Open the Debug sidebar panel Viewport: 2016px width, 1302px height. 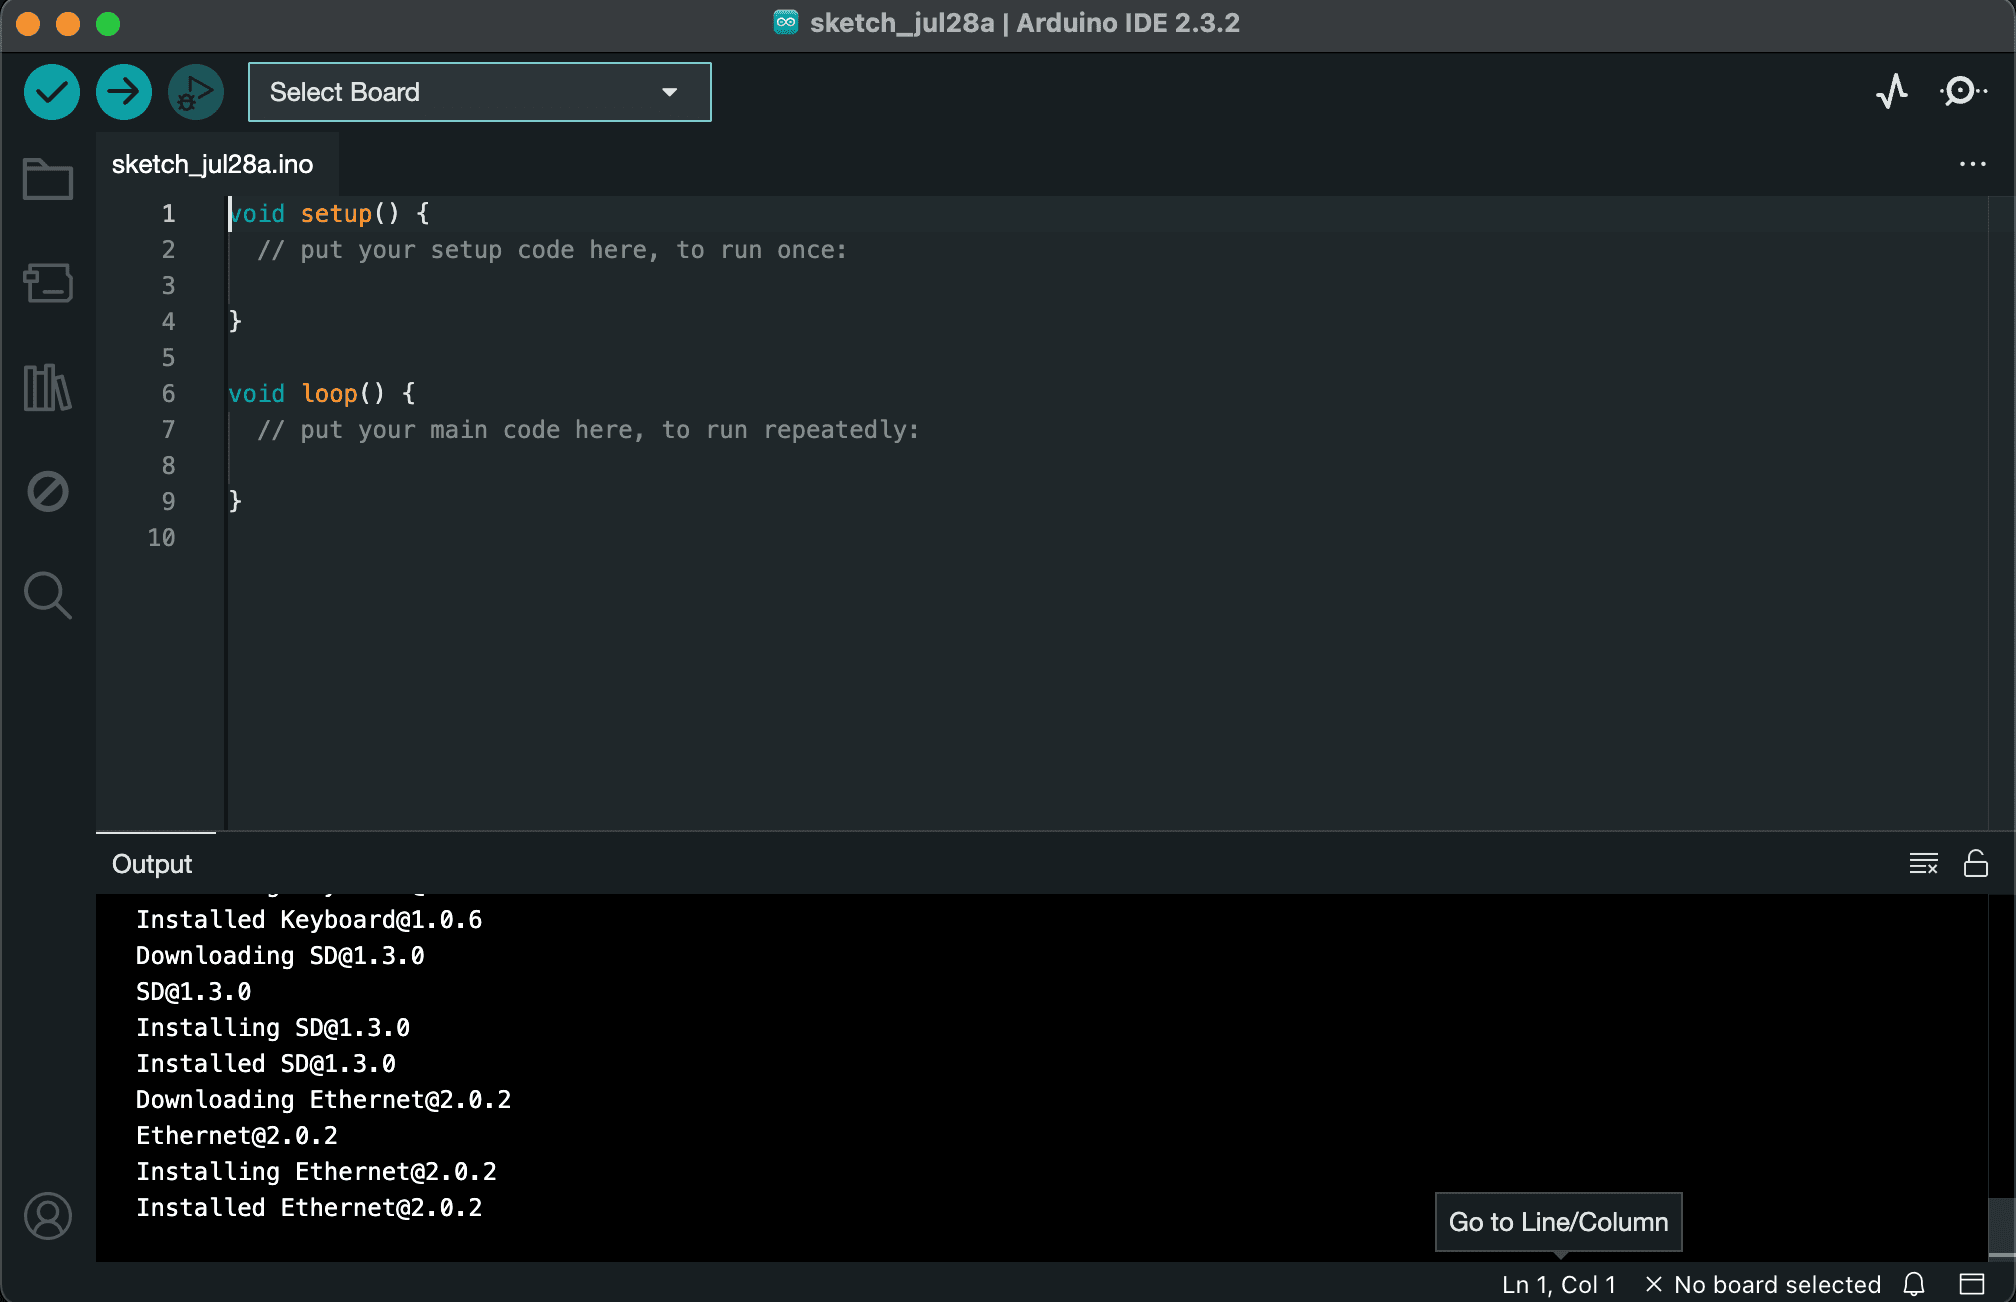(48, 491)
